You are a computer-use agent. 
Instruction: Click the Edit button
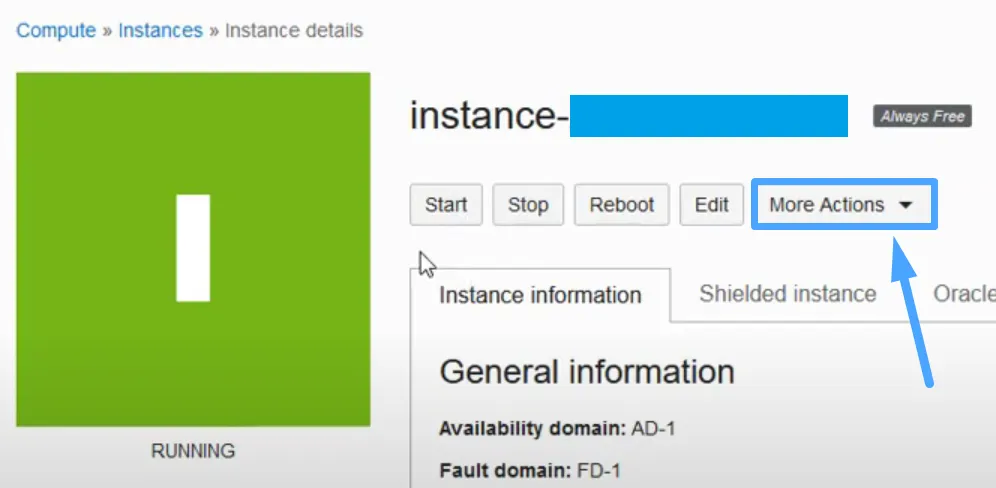pyautogui.click(x=711, y=205)
